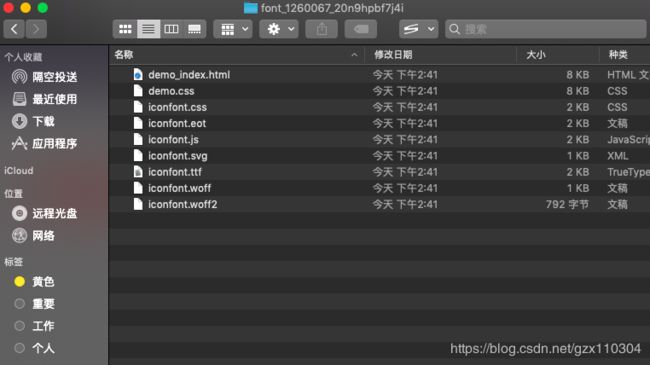Focus the search field
The image size is (650, 365).
pyautogui.click(x=546, y=29)
